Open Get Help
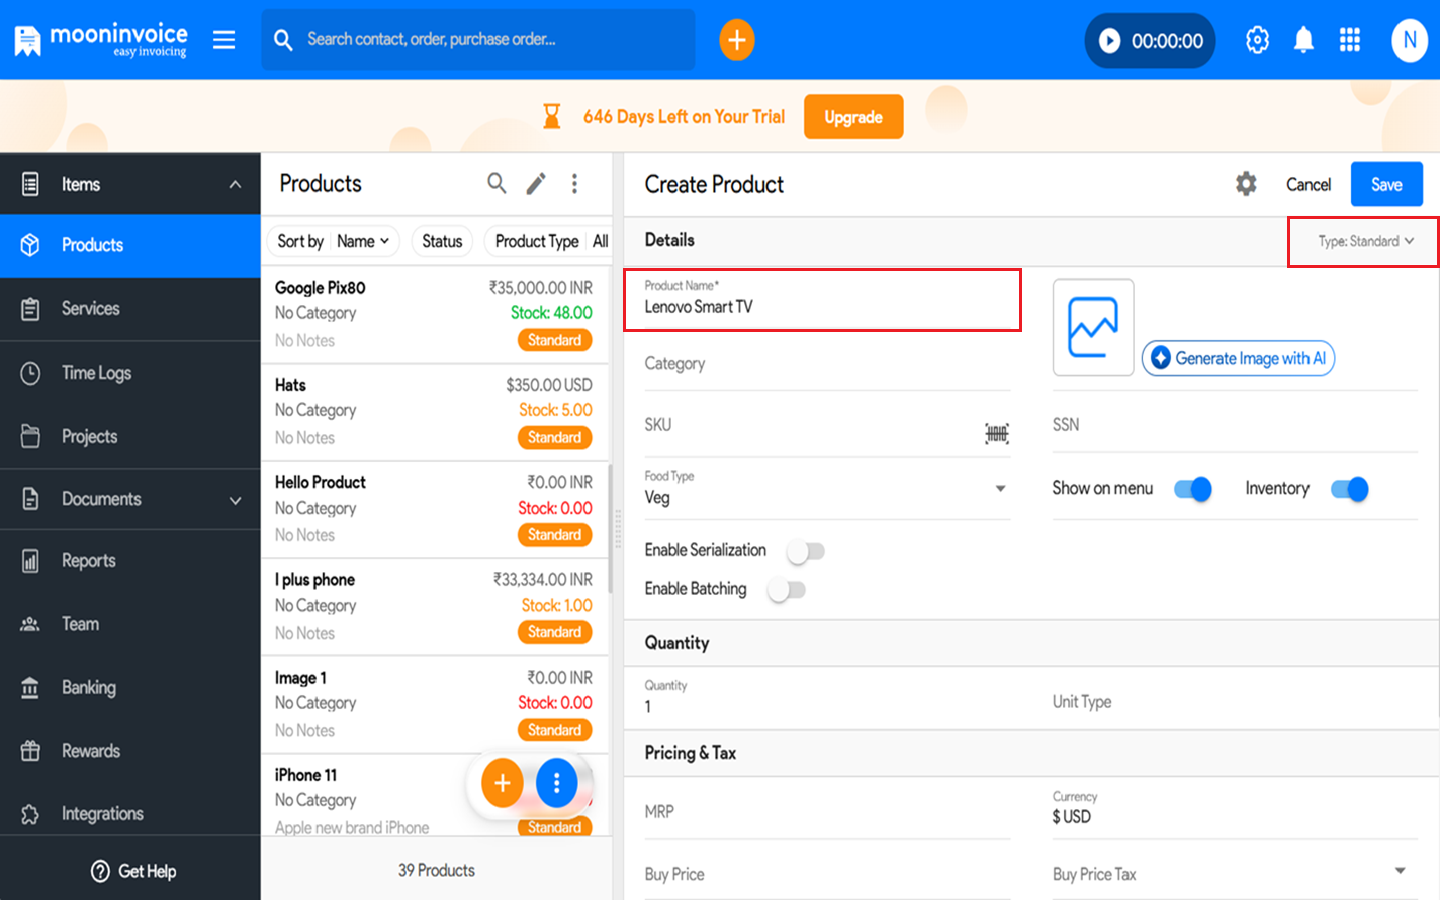Image resolution: width=1440 pixels, height=900 pixels. (x=133, y=871)
